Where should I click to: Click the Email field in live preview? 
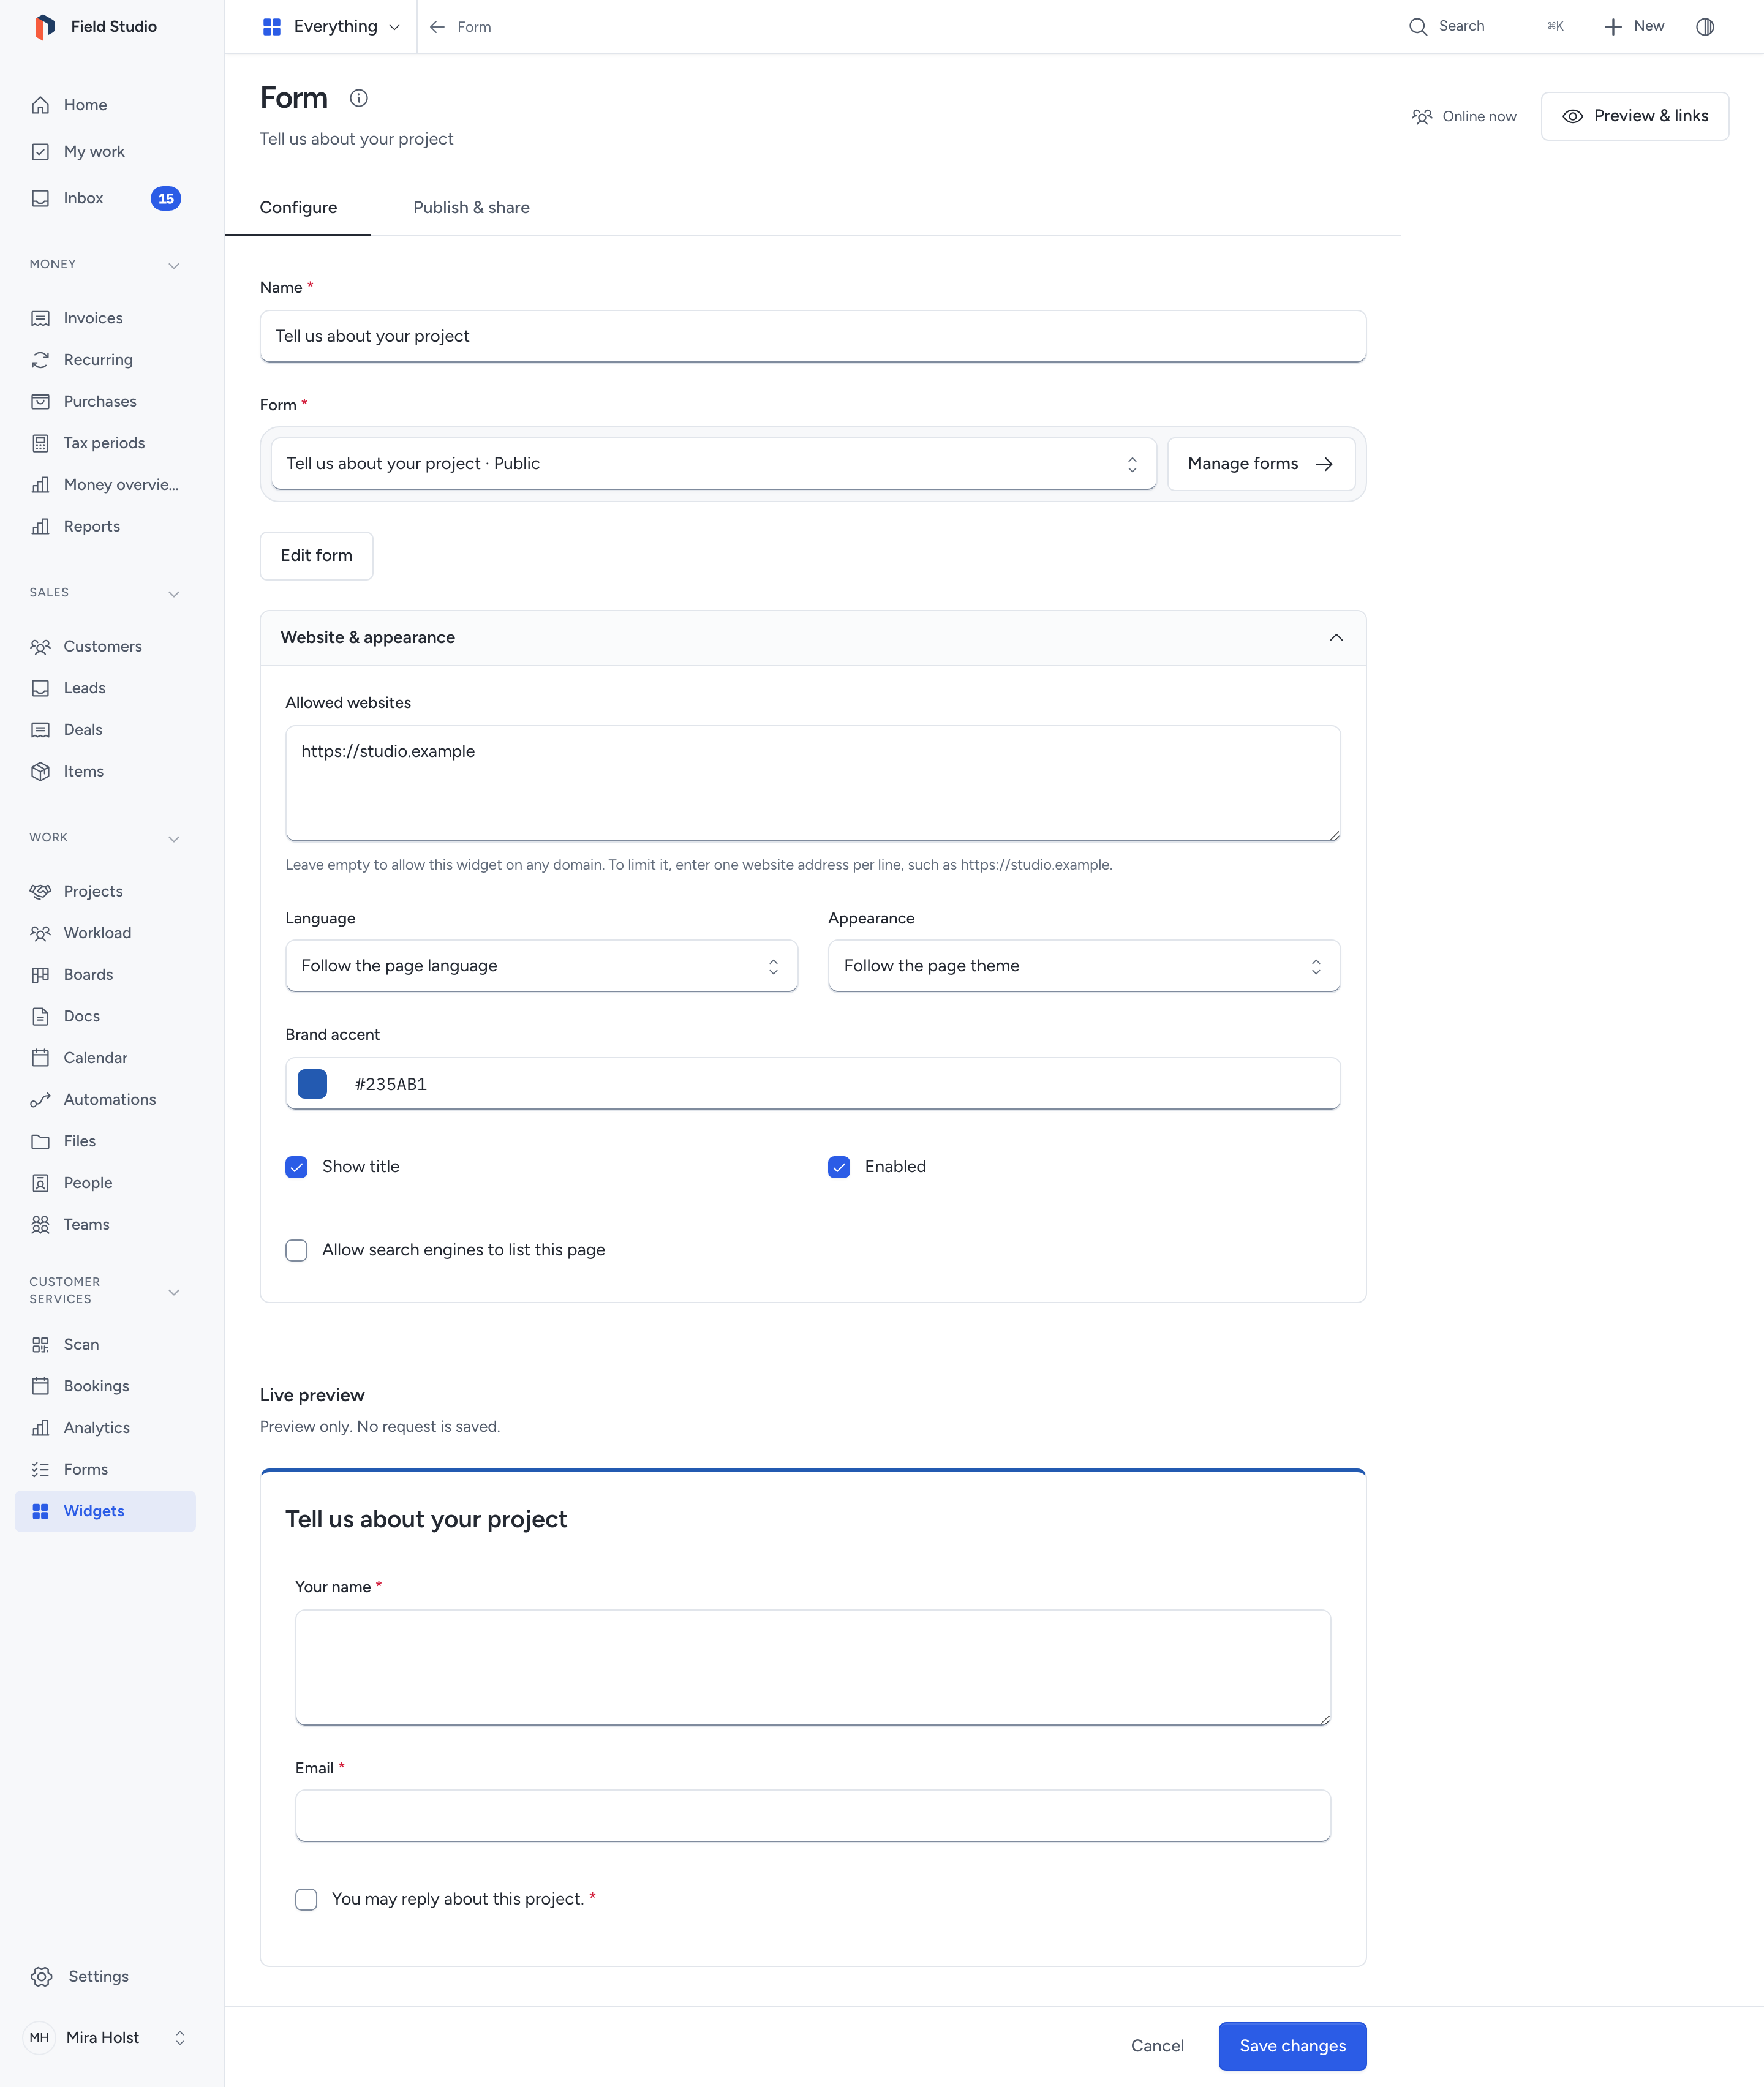812,1815
